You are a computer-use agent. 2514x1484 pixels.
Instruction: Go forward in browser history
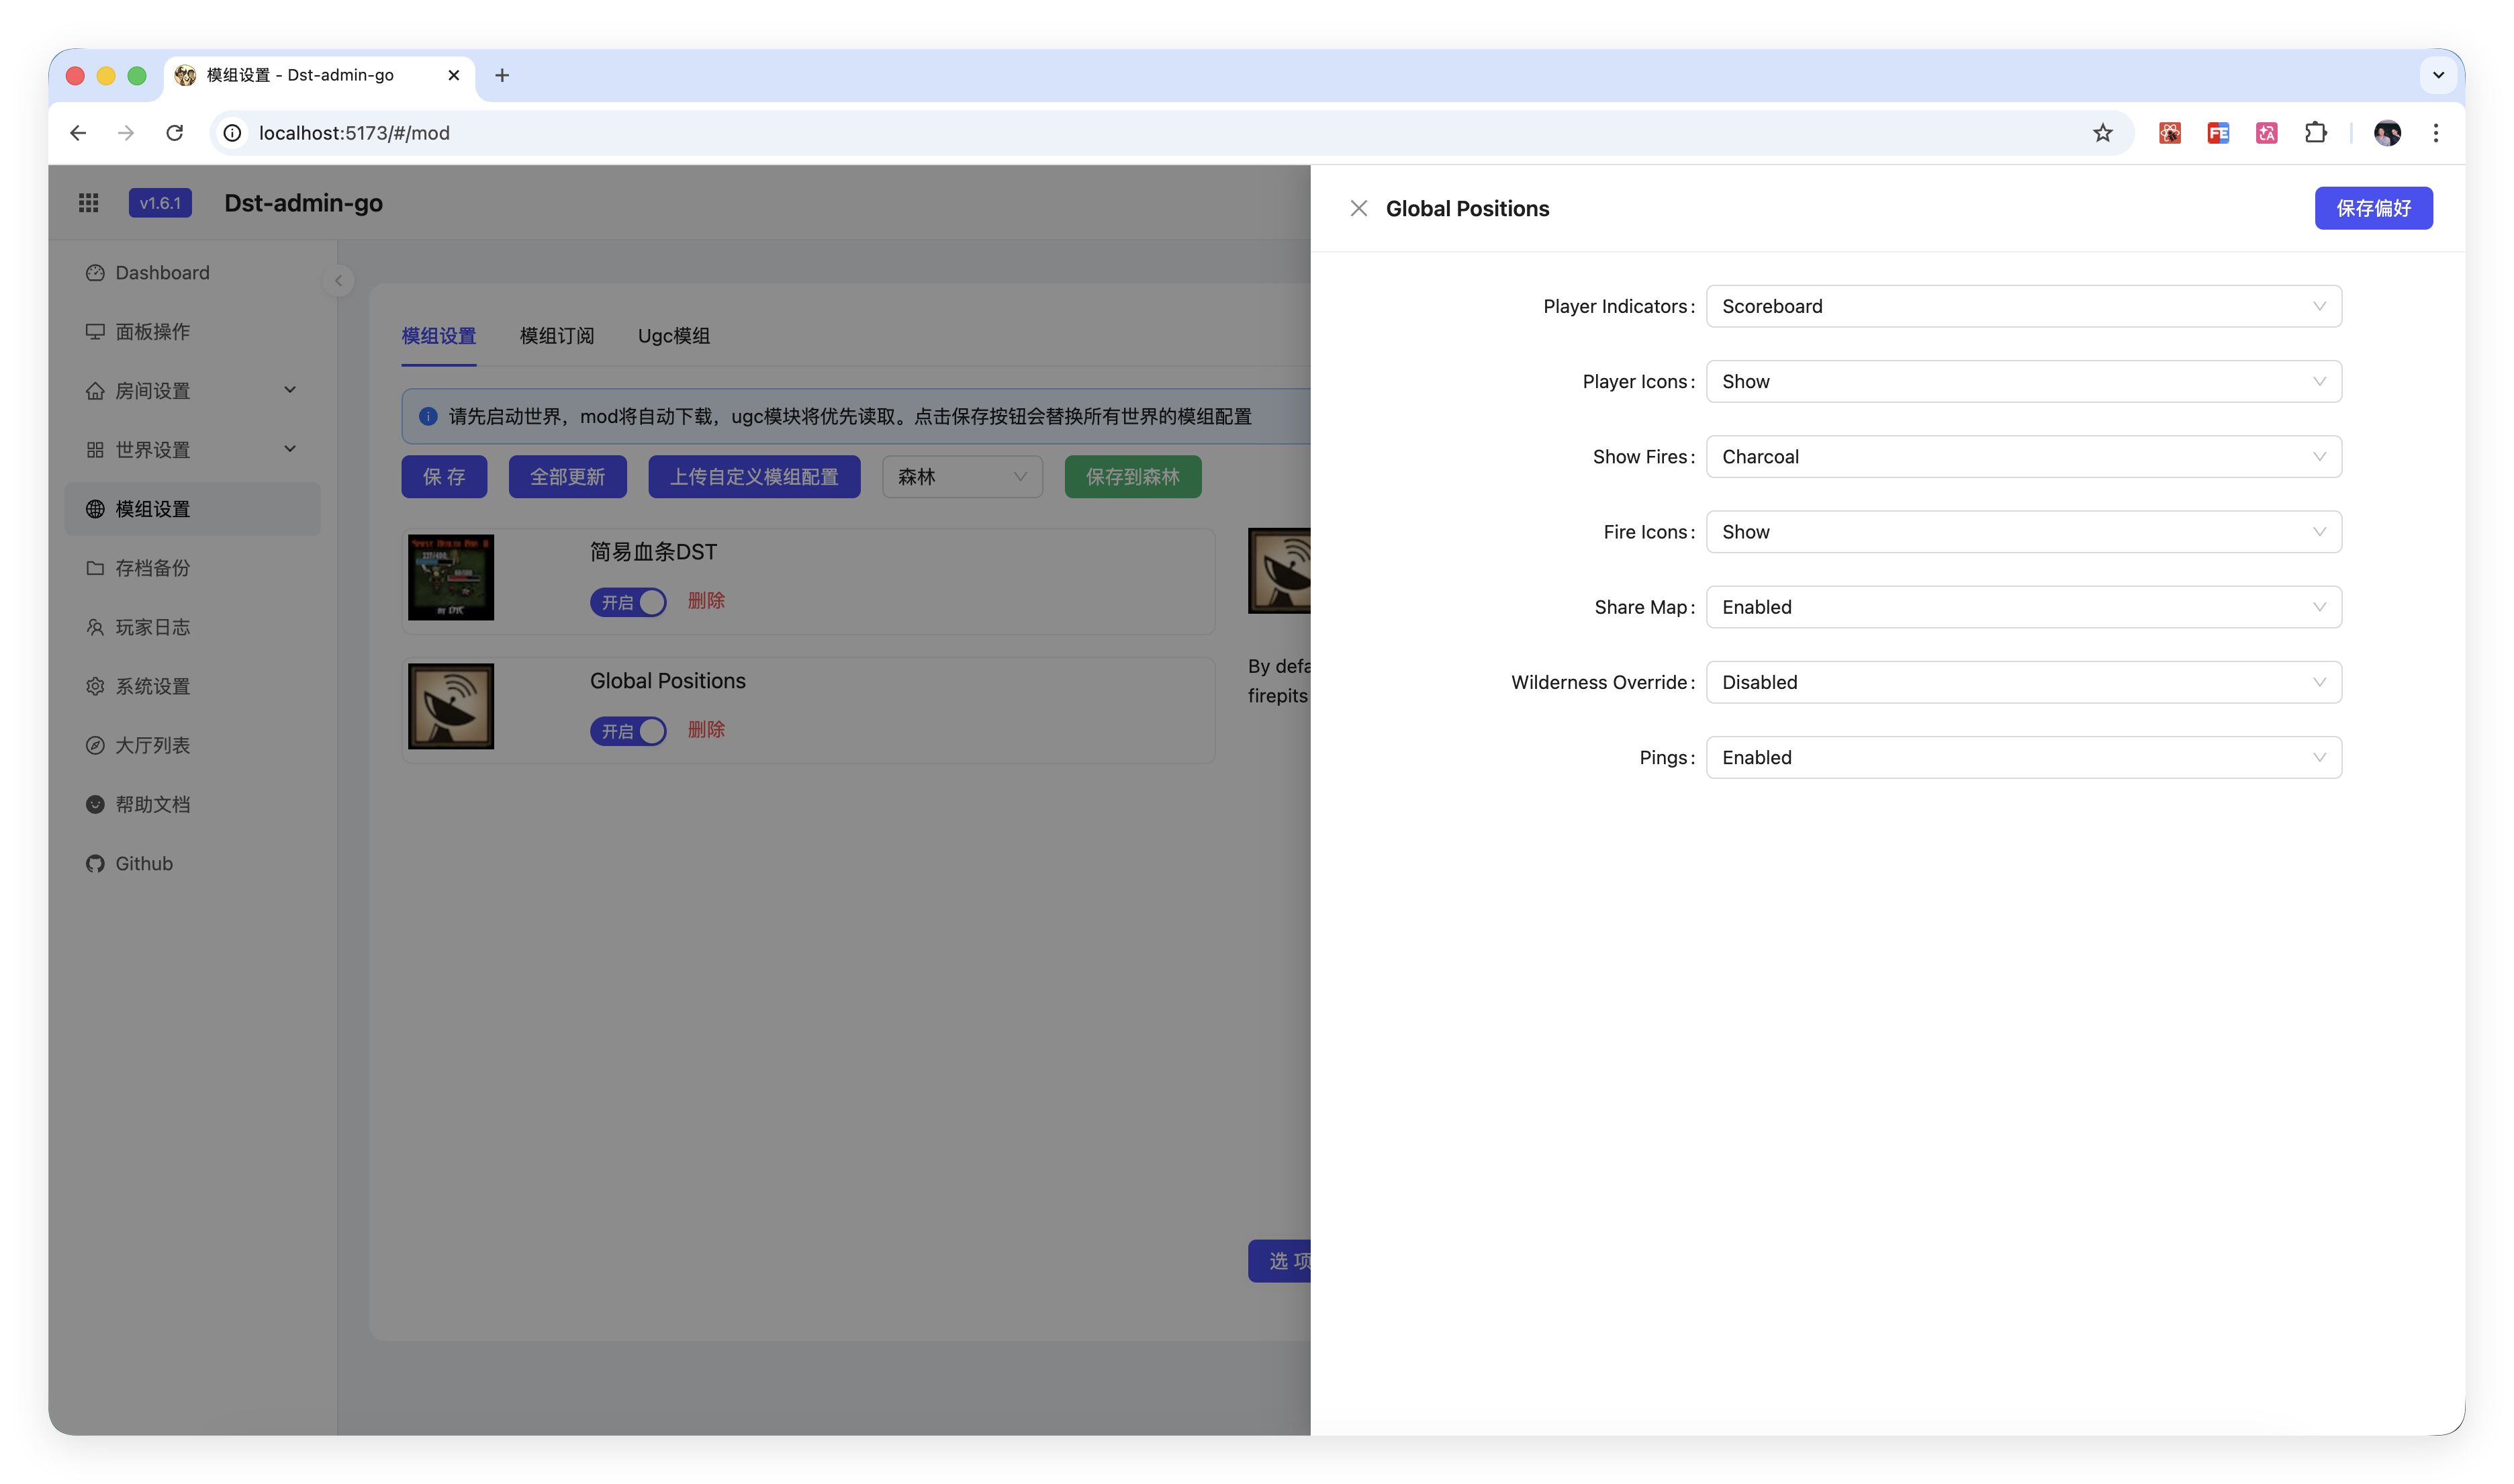point(126,133)
